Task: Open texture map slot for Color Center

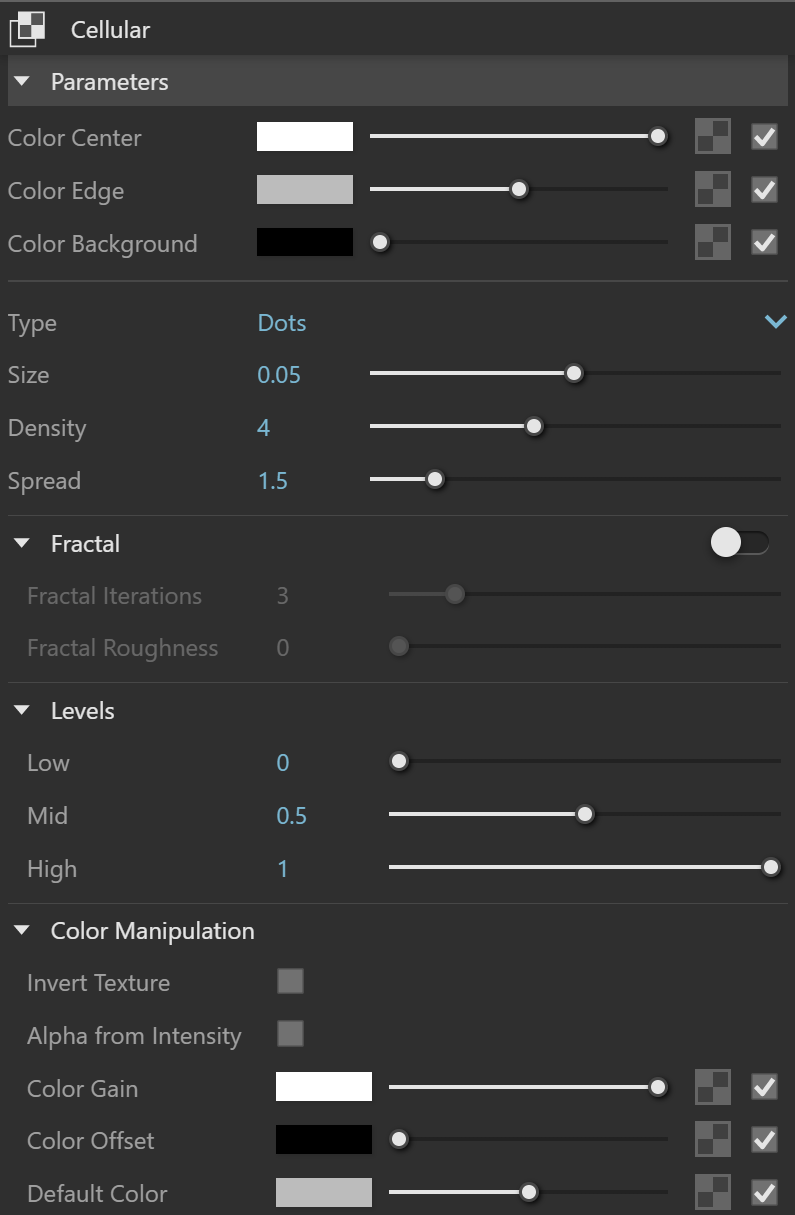Action: click(x=713, y=137)
